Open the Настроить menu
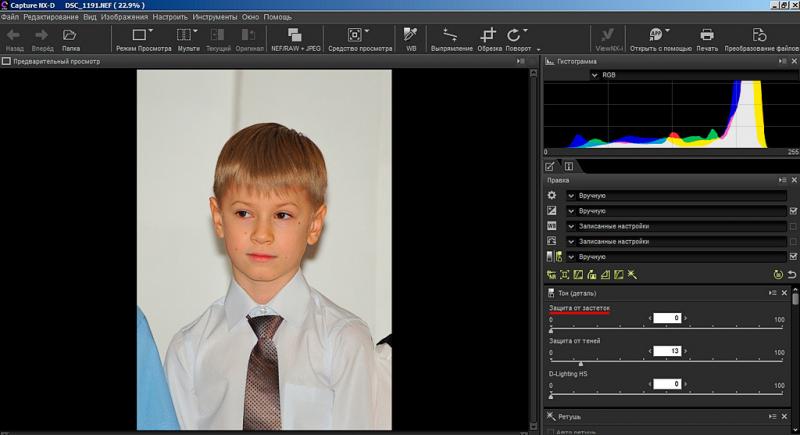Viewport: 800px width, 435px height. pos(170,17)
